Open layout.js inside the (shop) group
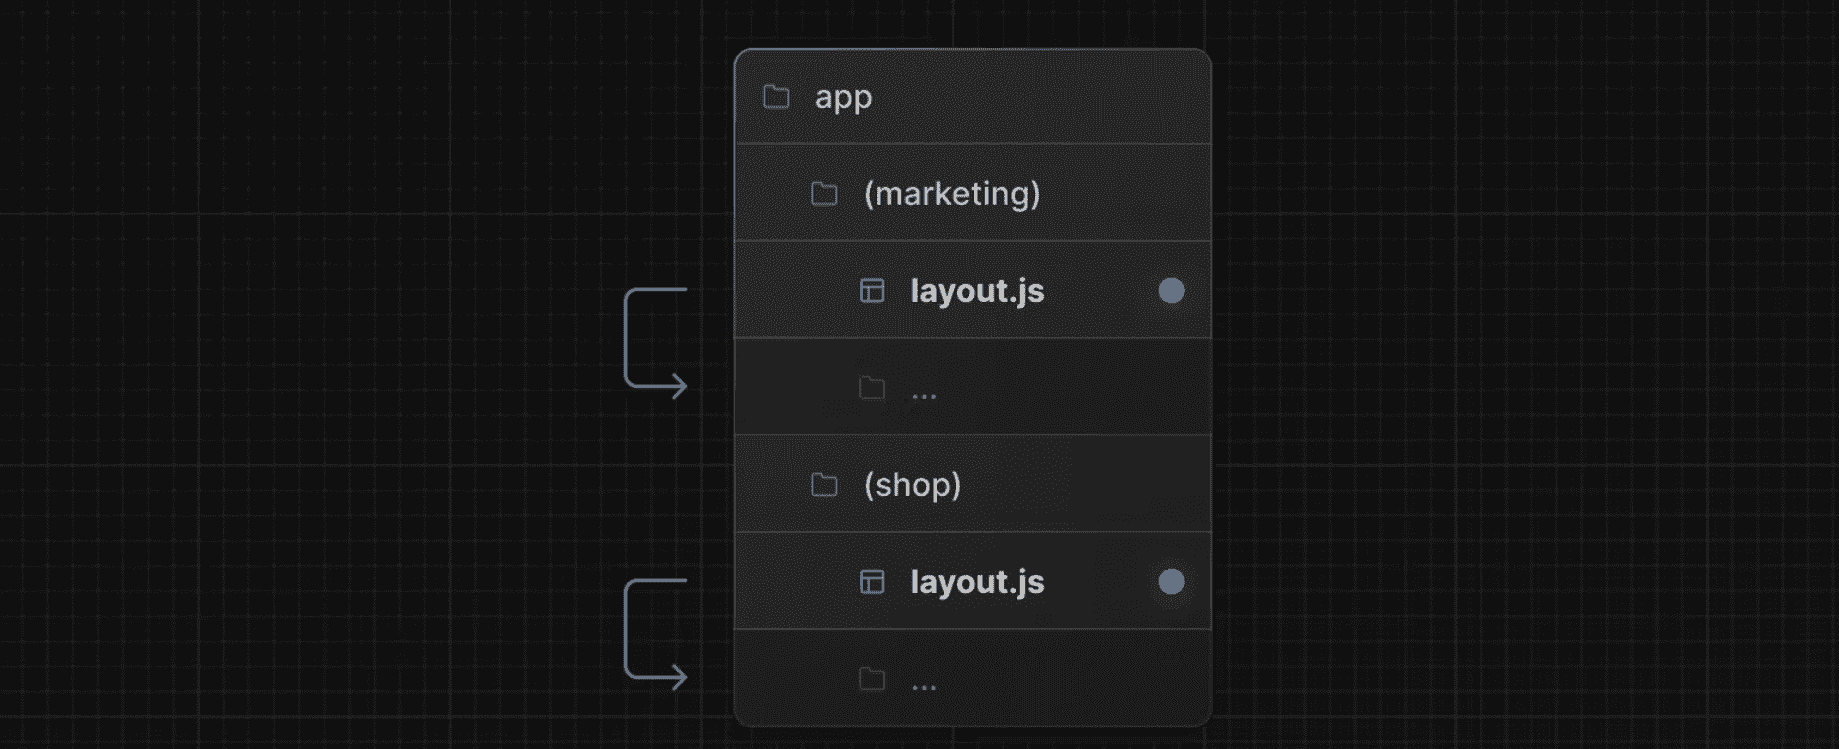Viewport: 1839px width, 749px height. (x=977, y=582)
